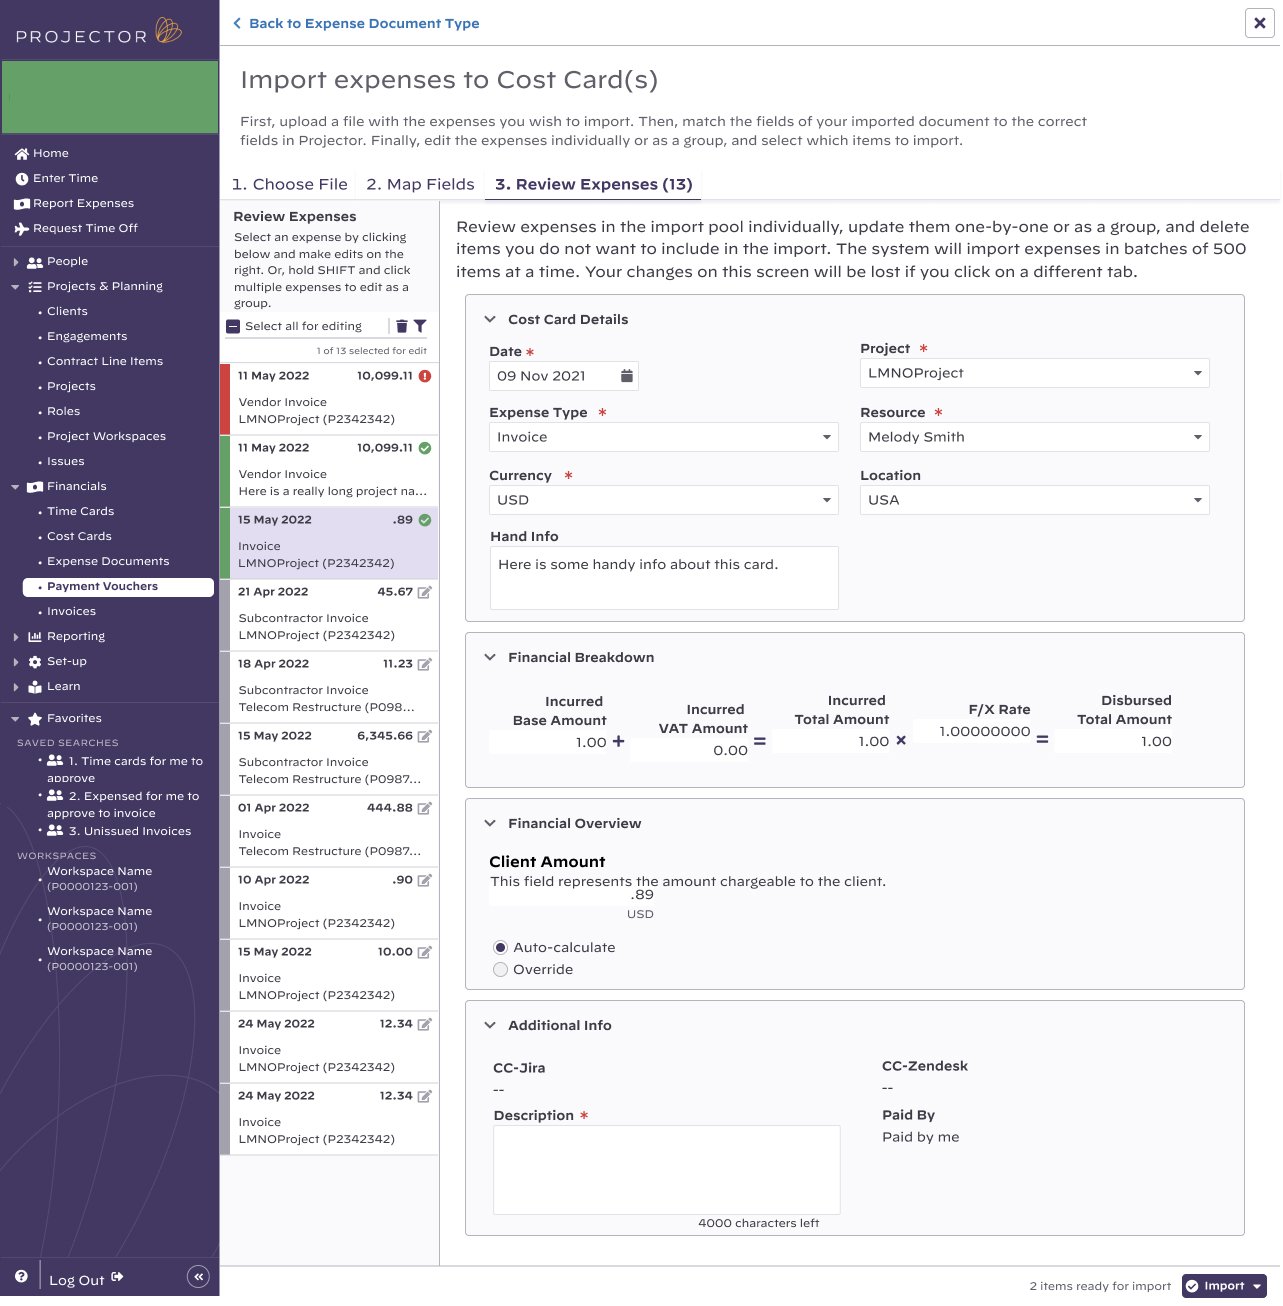This screenshot has width=1283, height=1306.
Task: Click the Home icon in sidebar
Action: tap(22, 154)
